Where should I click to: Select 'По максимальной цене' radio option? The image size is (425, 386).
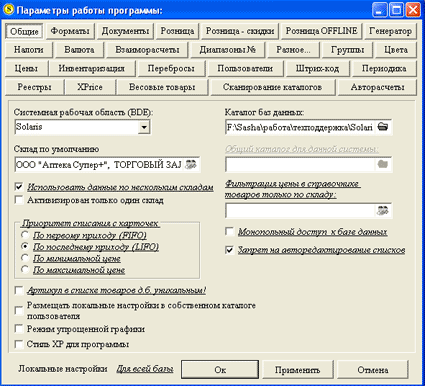[x=25, y=269]
